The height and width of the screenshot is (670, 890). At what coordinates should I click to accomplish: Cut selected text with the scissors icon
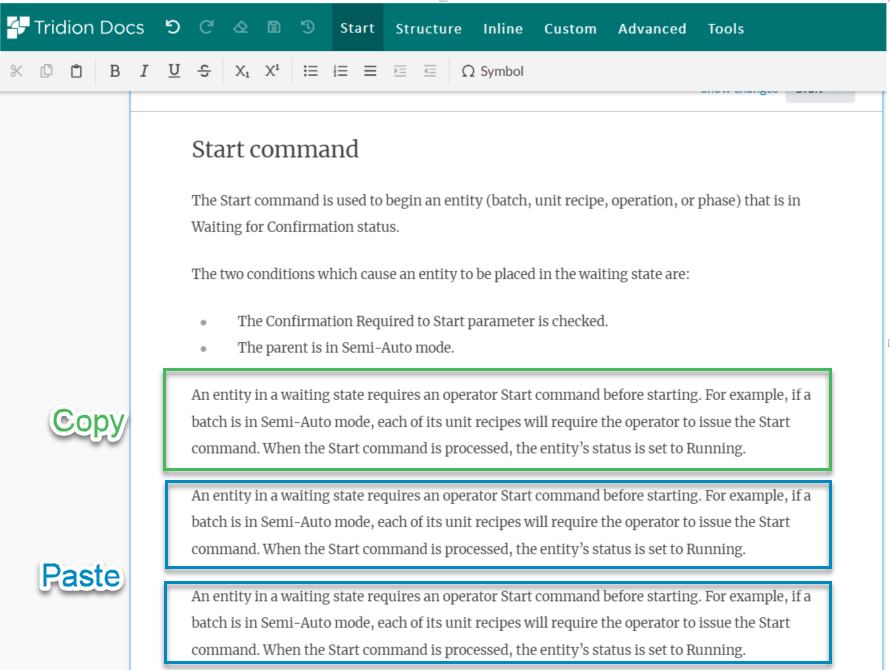(x=16, y=71)
